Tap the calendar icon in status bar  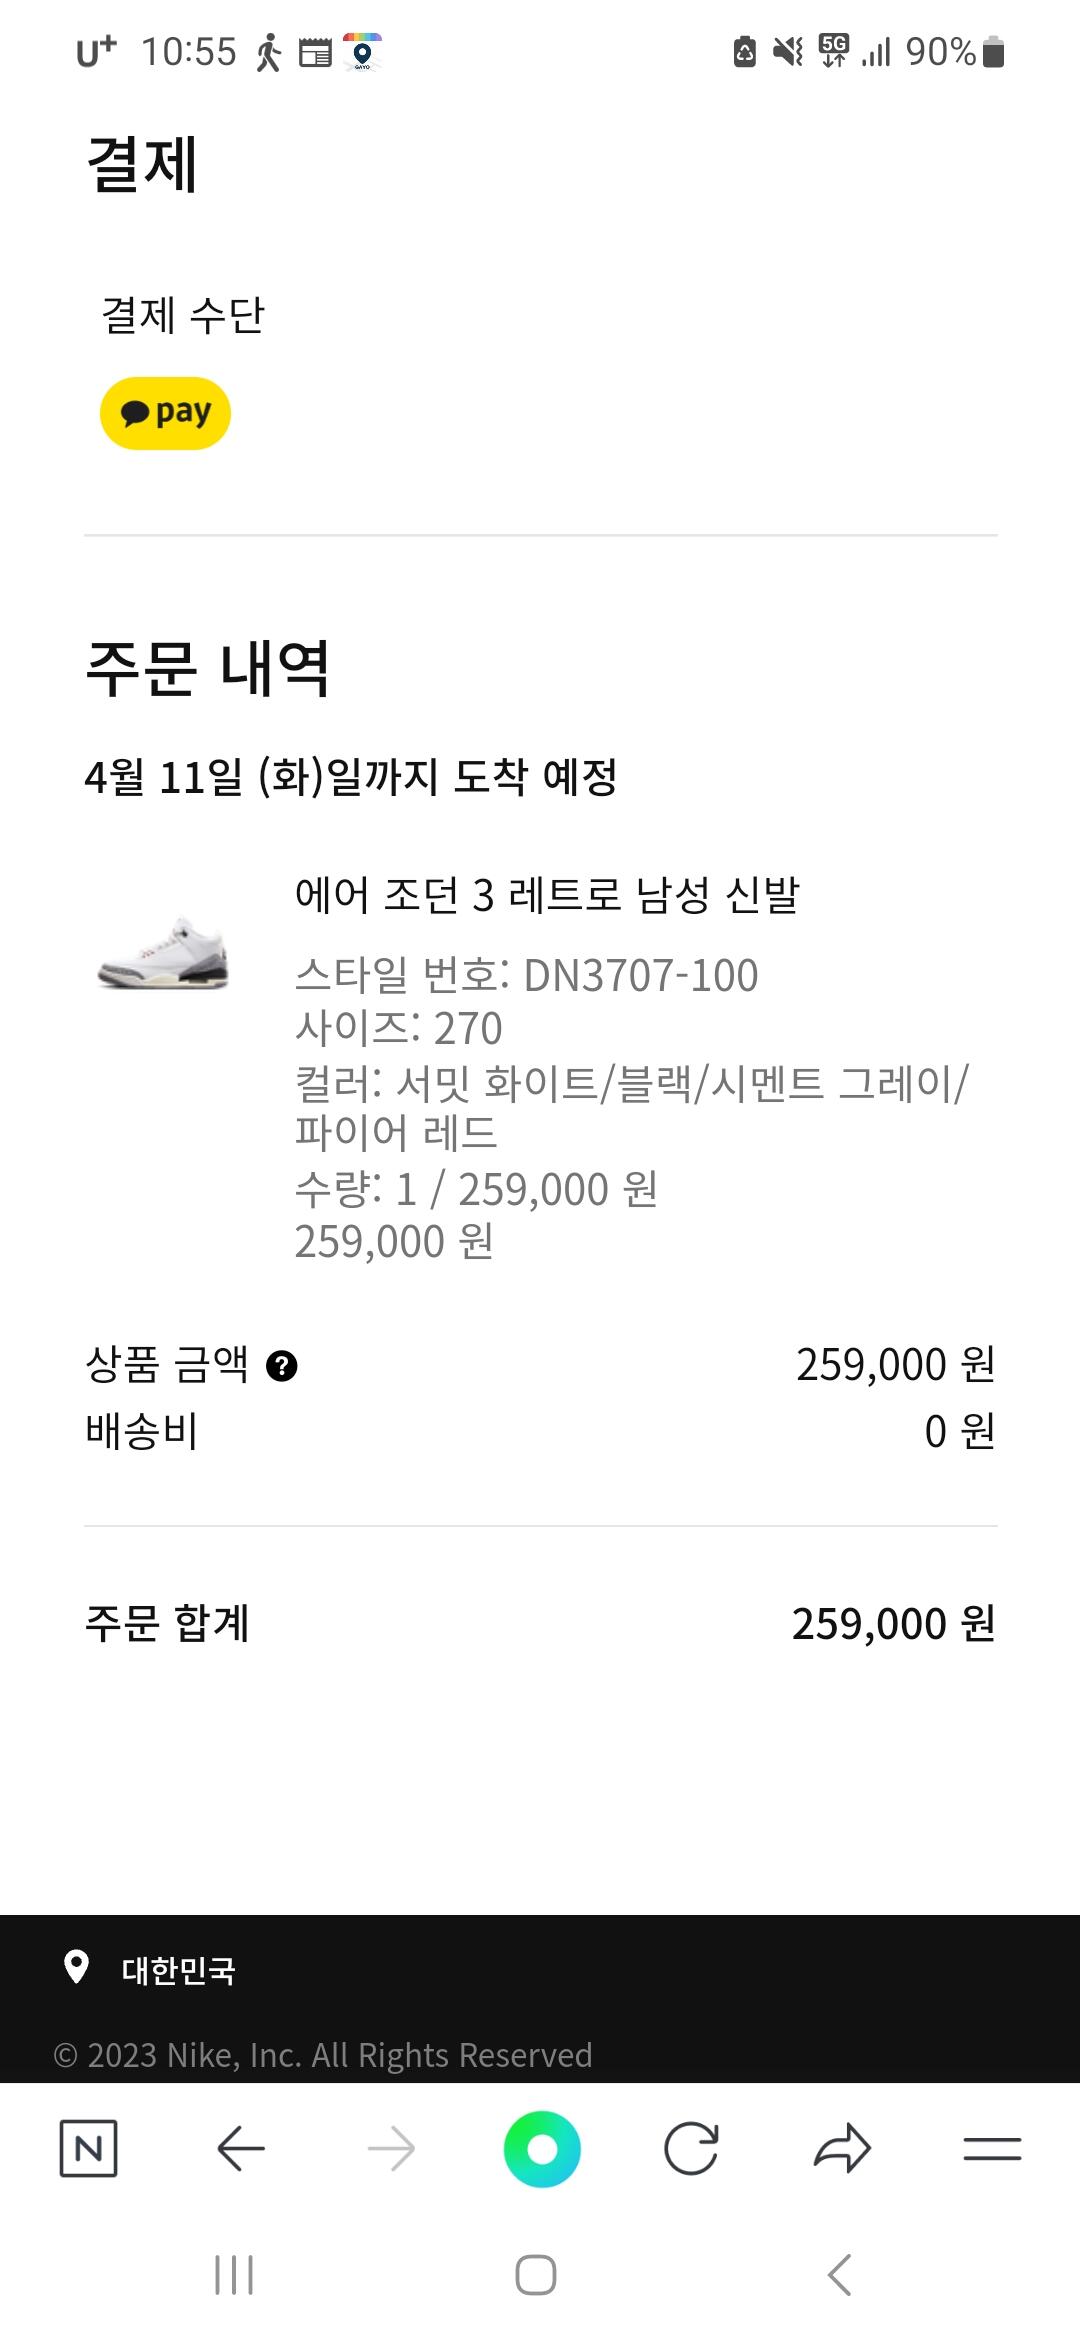click(315, 52)
